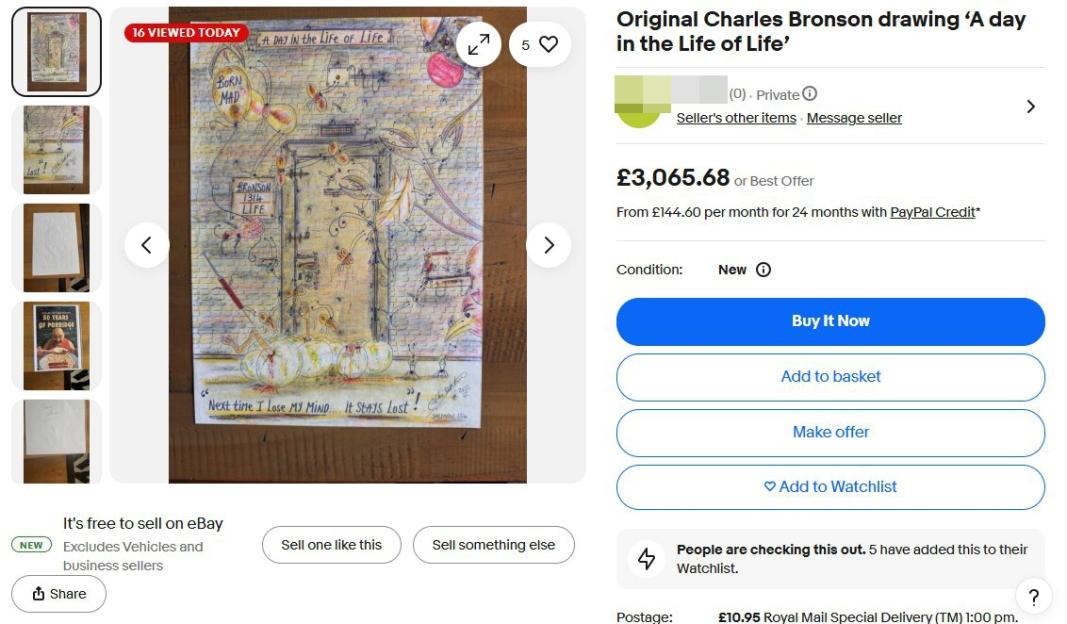Click the seller's profile avatar
Screen dimensions: 1067x624
click(640, 105)
